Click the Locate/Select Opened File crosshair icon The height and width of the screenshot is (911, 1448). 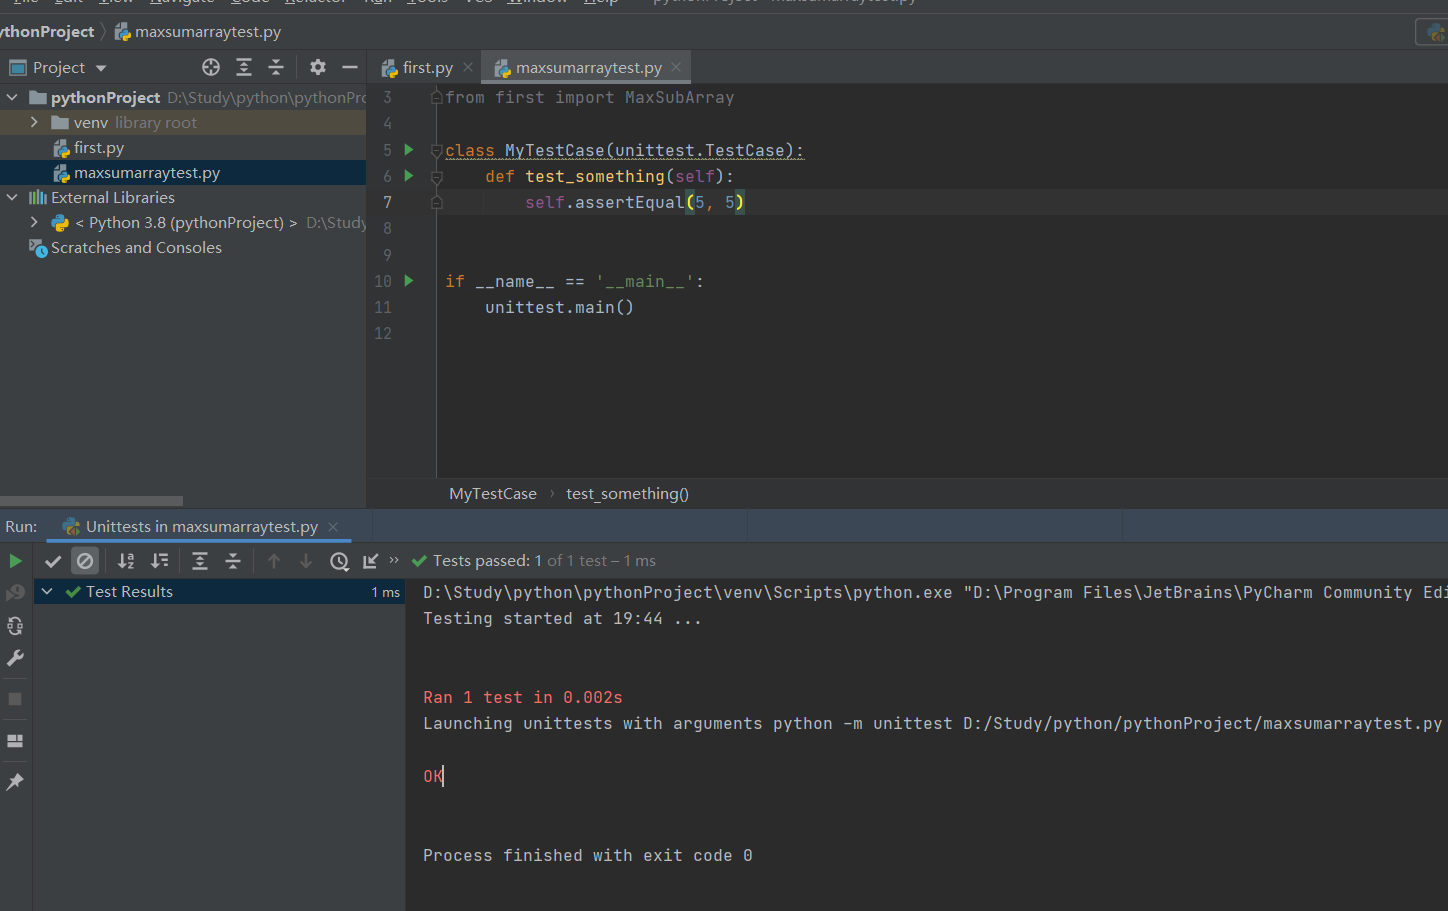point(211,67)
